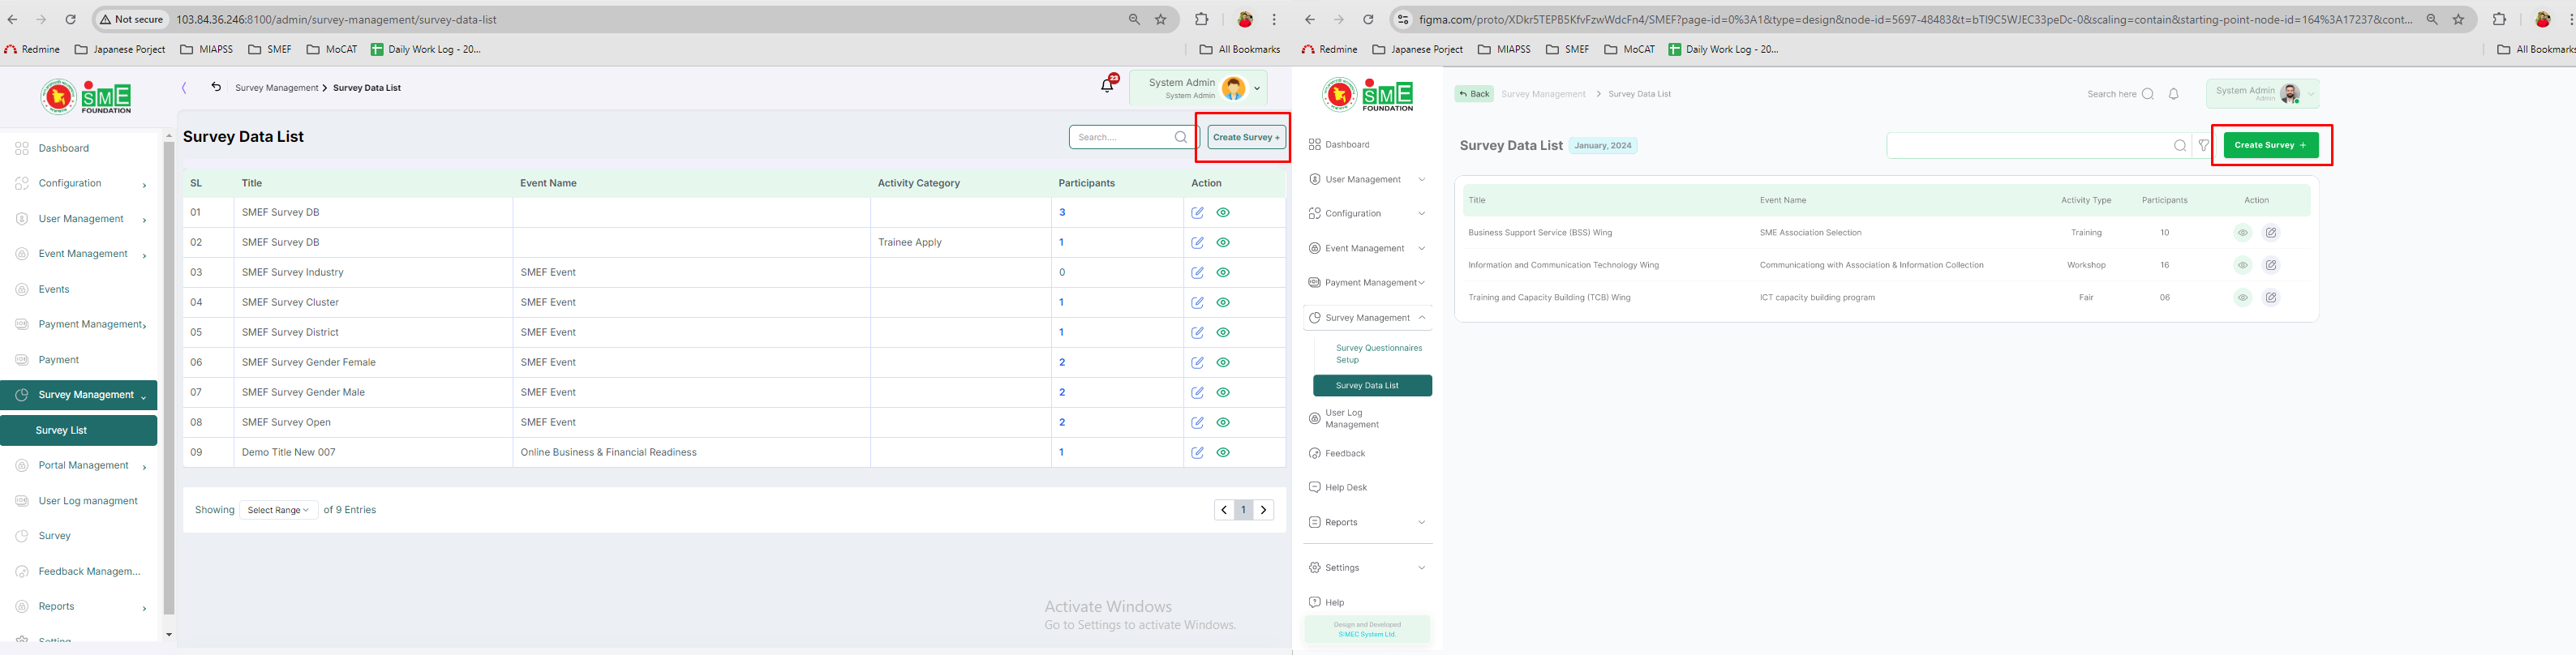Click the reload icon in left browser
Screen dimensions: 2576x655
(x=70, y=19)
